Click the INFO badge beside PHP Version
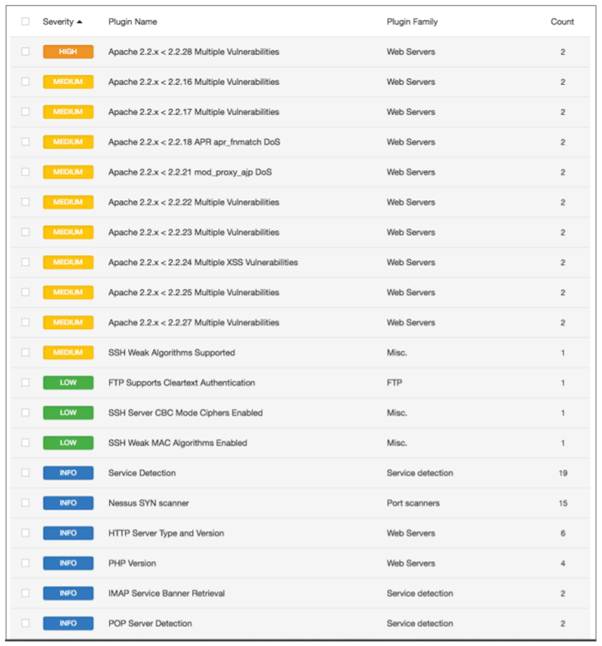602x646 pixels. coord(68,563)
